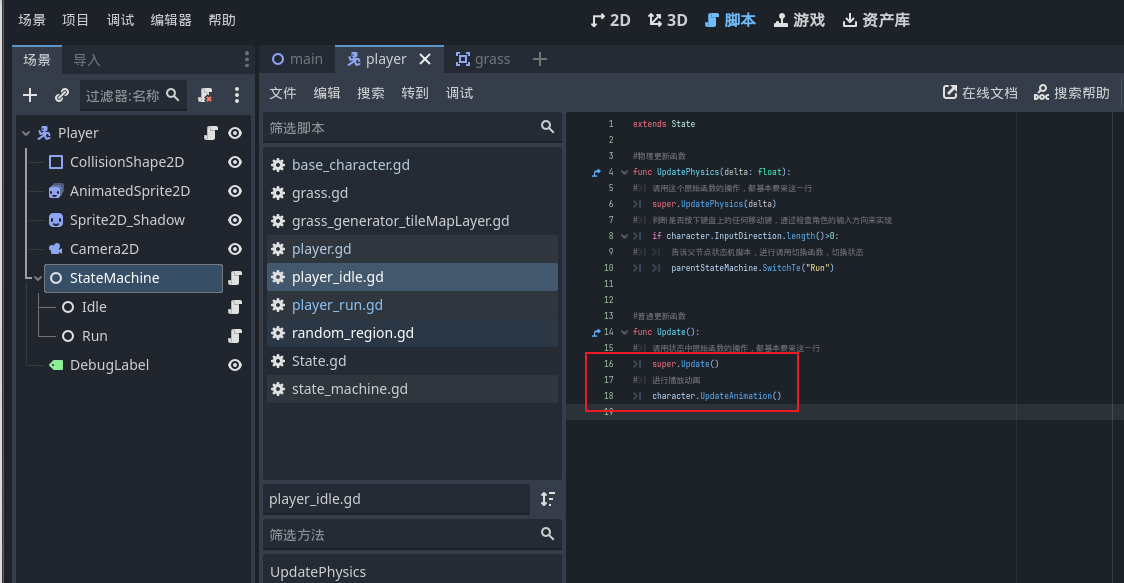Switch to the 3D workspace

coord(667,20)
